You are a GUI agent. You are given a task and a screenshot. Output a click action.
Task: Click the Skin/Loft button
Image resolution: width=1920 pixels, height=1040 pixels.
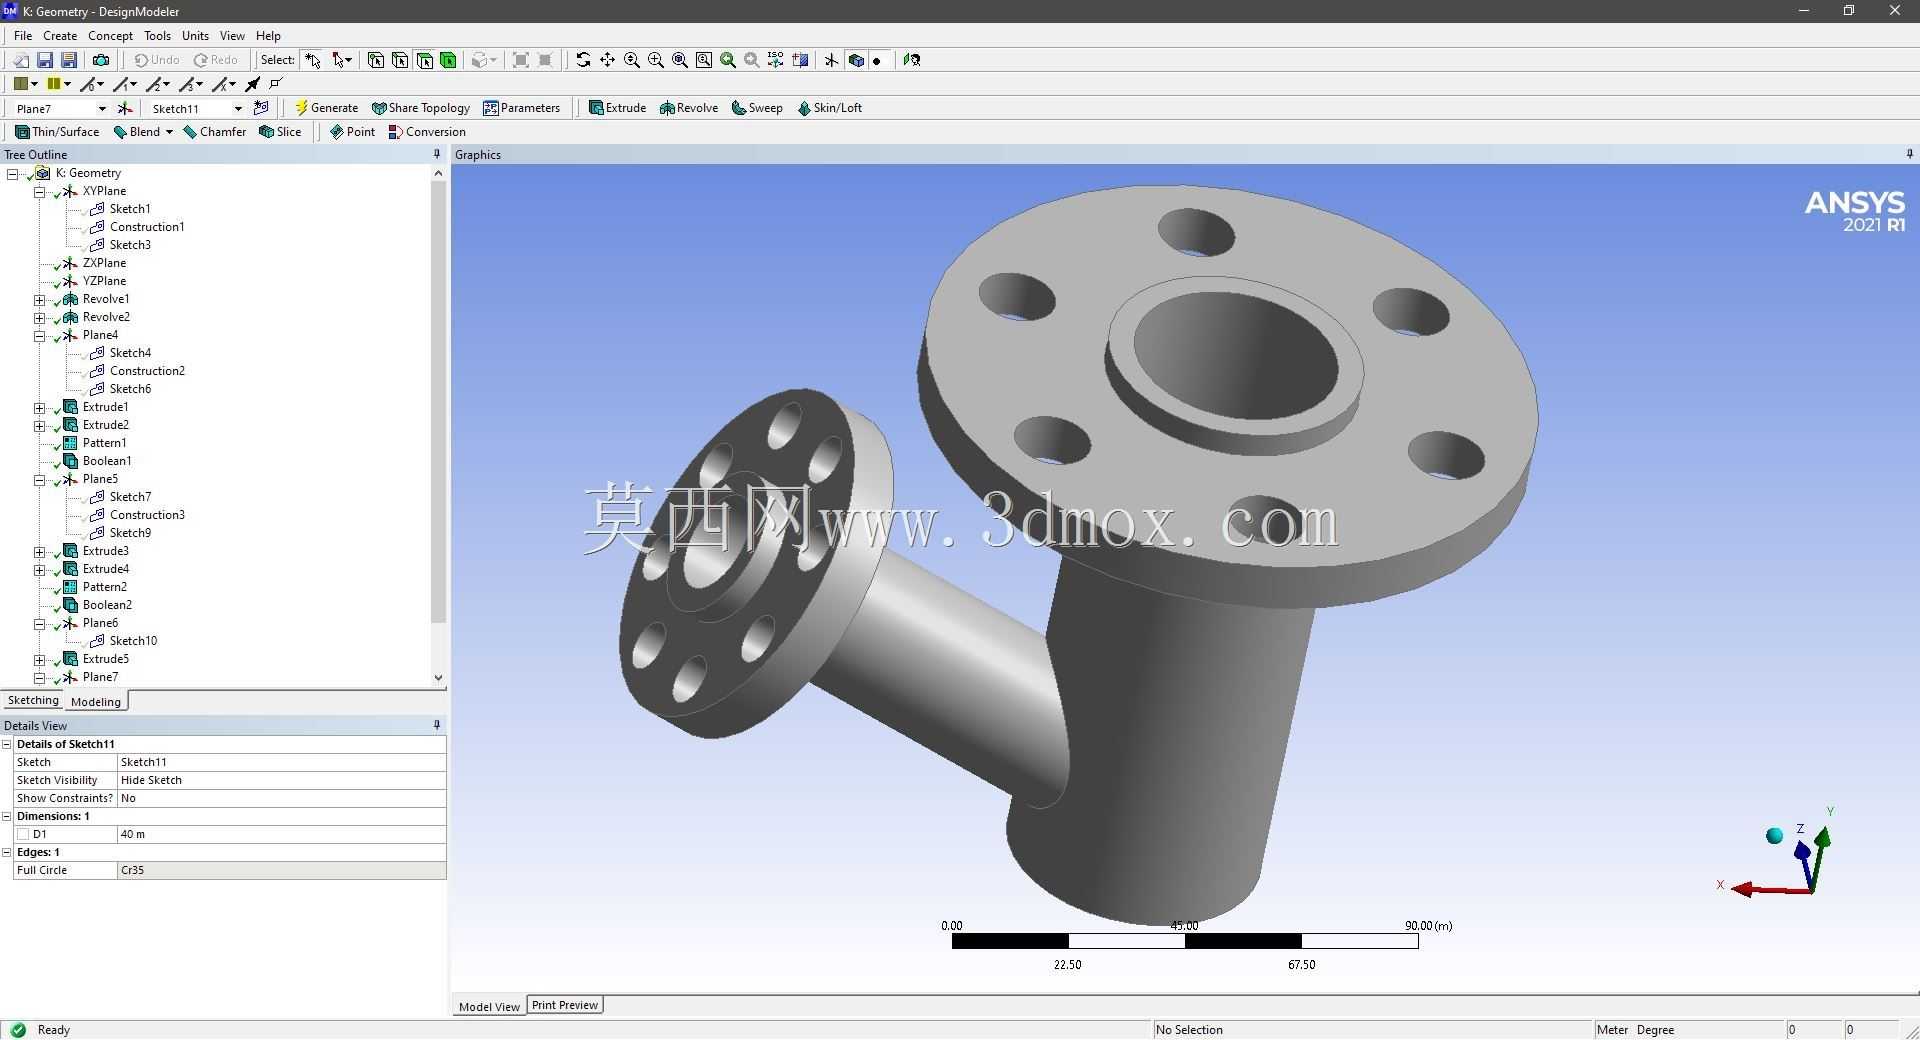(x=829, y=108)
